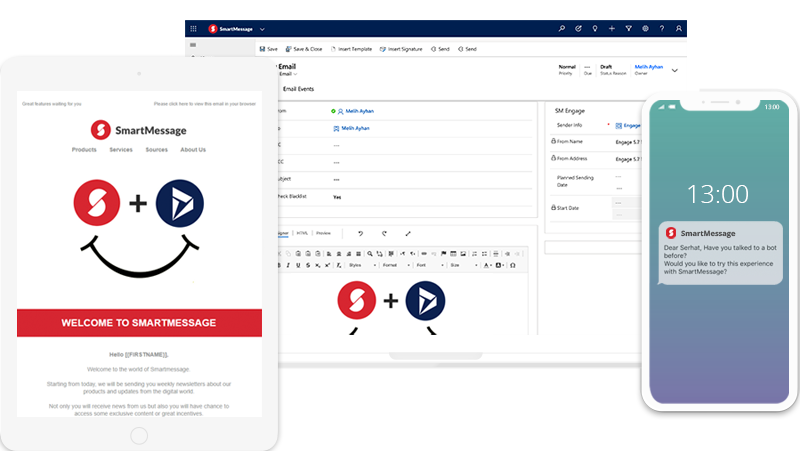Open the Font dropdown in the editor

(430, 265)
